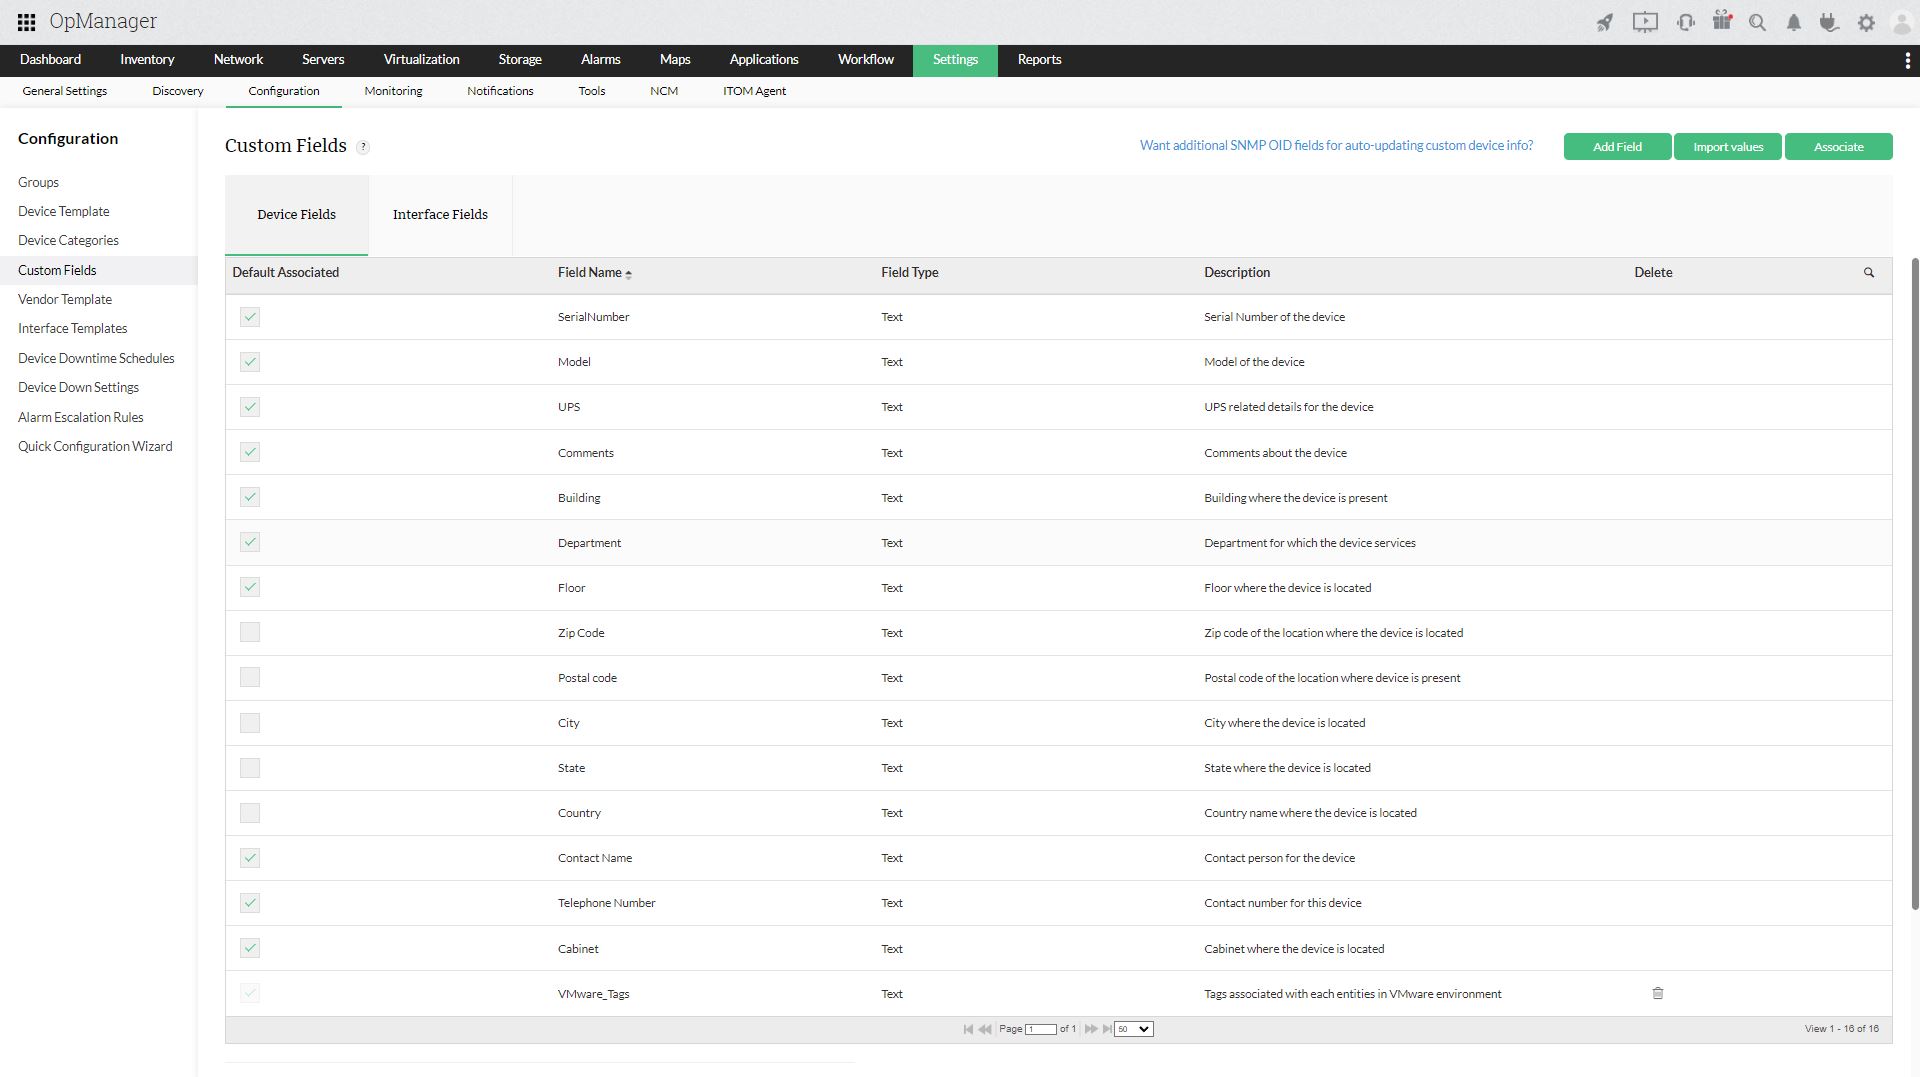Screen dimensions: 1920x1077
Task: Open the support headset icon
Action: pos(1685,21)
